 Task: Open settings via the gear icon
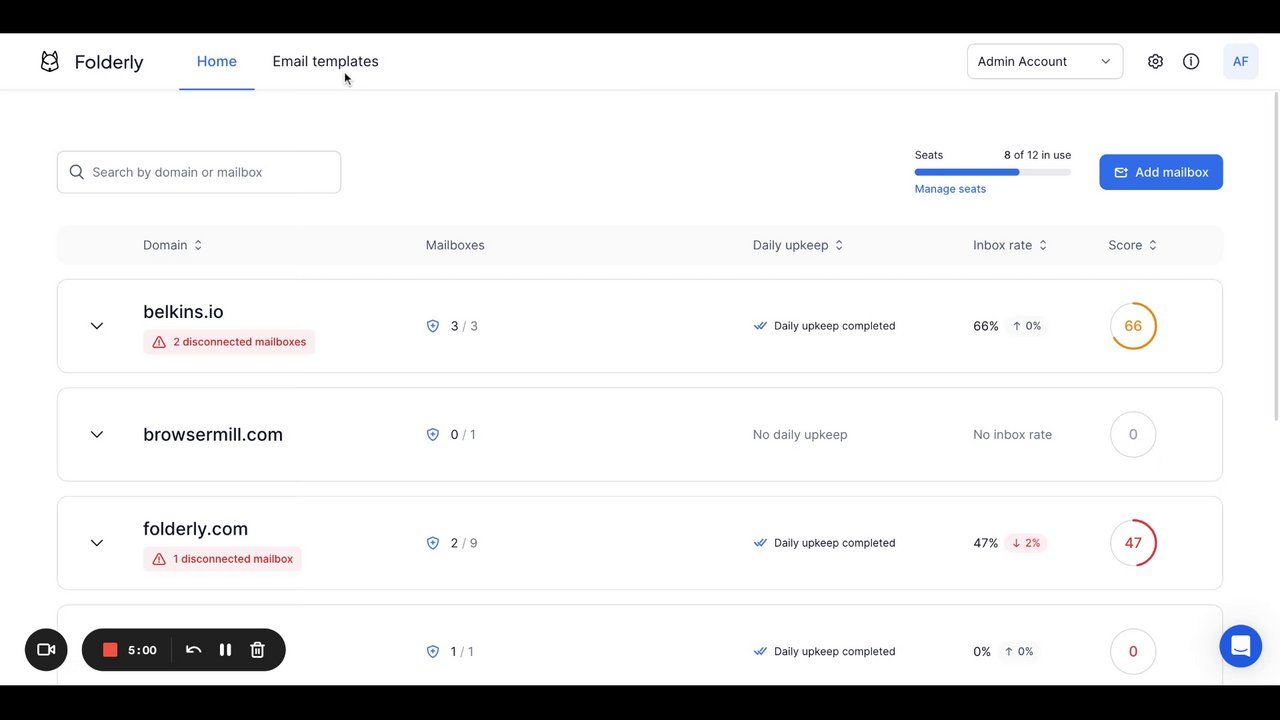tap(1155, 62)
